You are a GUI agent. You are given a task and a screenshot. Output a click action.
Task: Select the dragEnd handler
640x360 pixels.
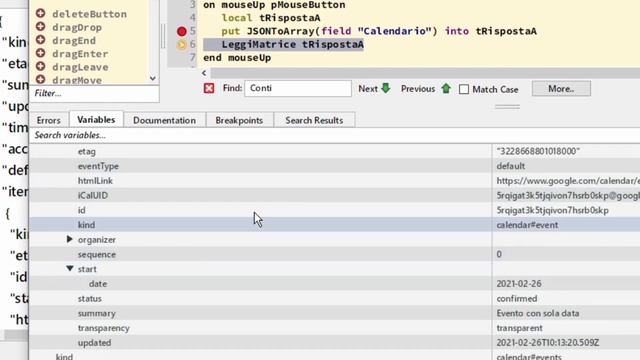click(x=74, y=40)
